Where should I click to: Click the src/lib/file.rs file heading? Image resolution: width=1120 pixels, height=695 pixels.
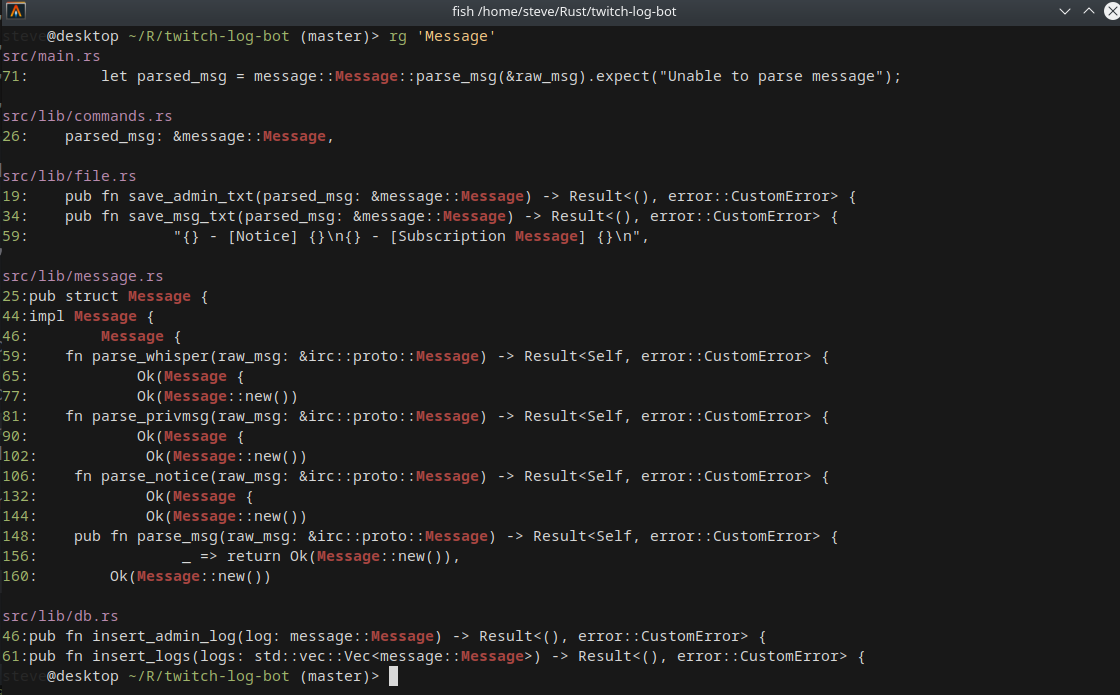(69, 176)
